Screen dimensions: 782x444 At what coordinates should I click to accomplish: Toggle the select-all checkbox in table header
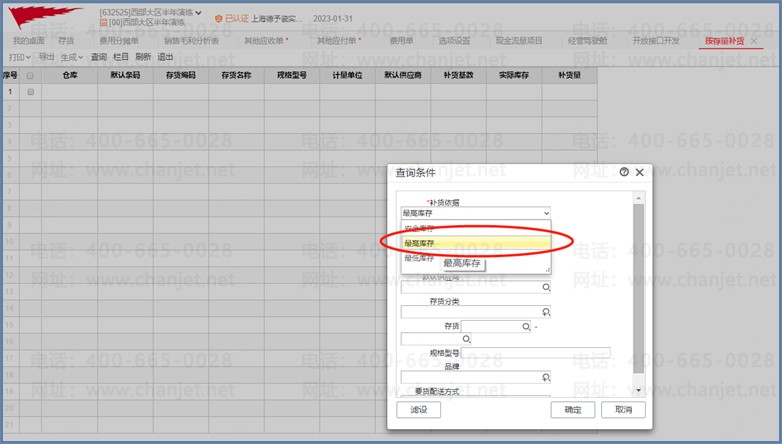coord(30,76)
